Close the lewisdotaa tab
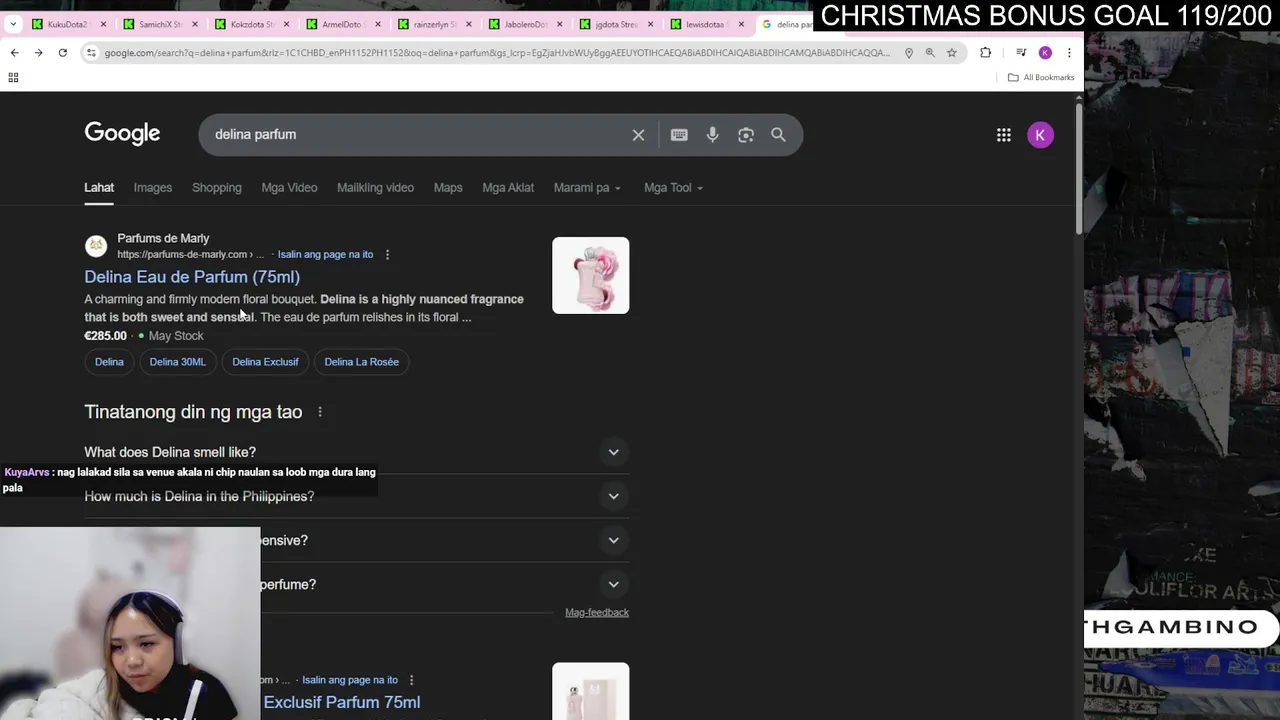1280x720 pixels. pos(741,24)
